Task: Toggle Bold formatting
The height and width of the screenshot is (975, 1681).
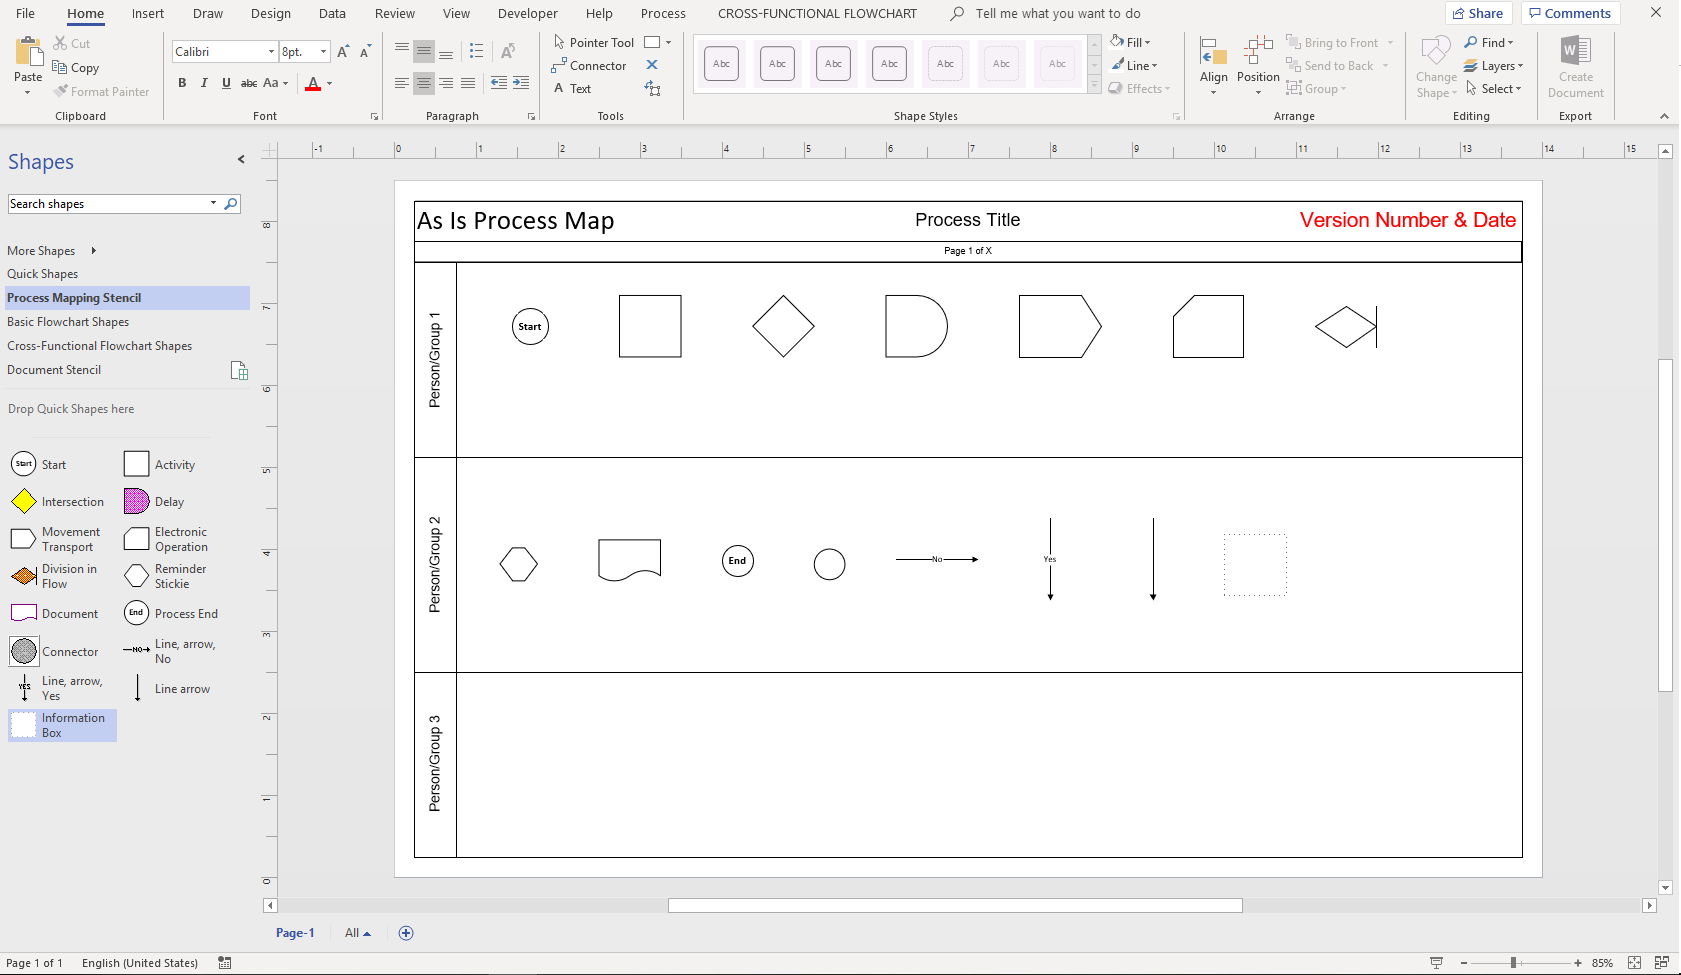Action: (182, 83)
